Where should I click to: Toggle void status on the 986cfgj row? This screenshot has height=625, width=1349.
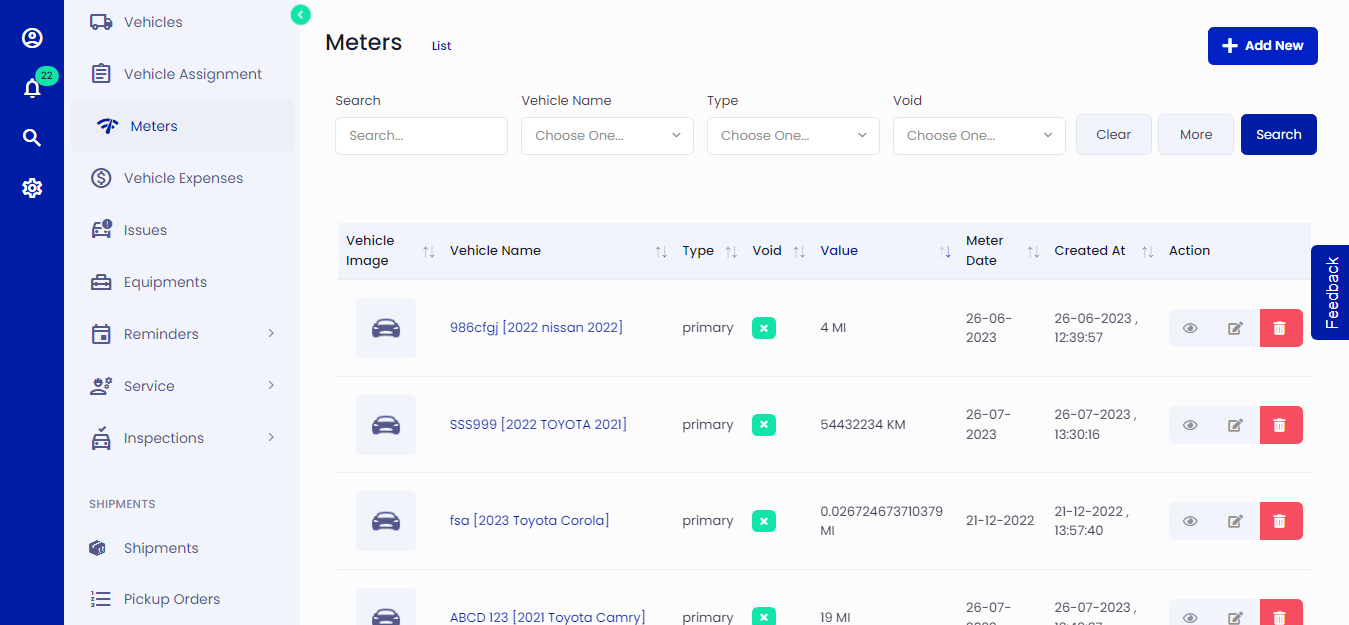coord(764,327)
